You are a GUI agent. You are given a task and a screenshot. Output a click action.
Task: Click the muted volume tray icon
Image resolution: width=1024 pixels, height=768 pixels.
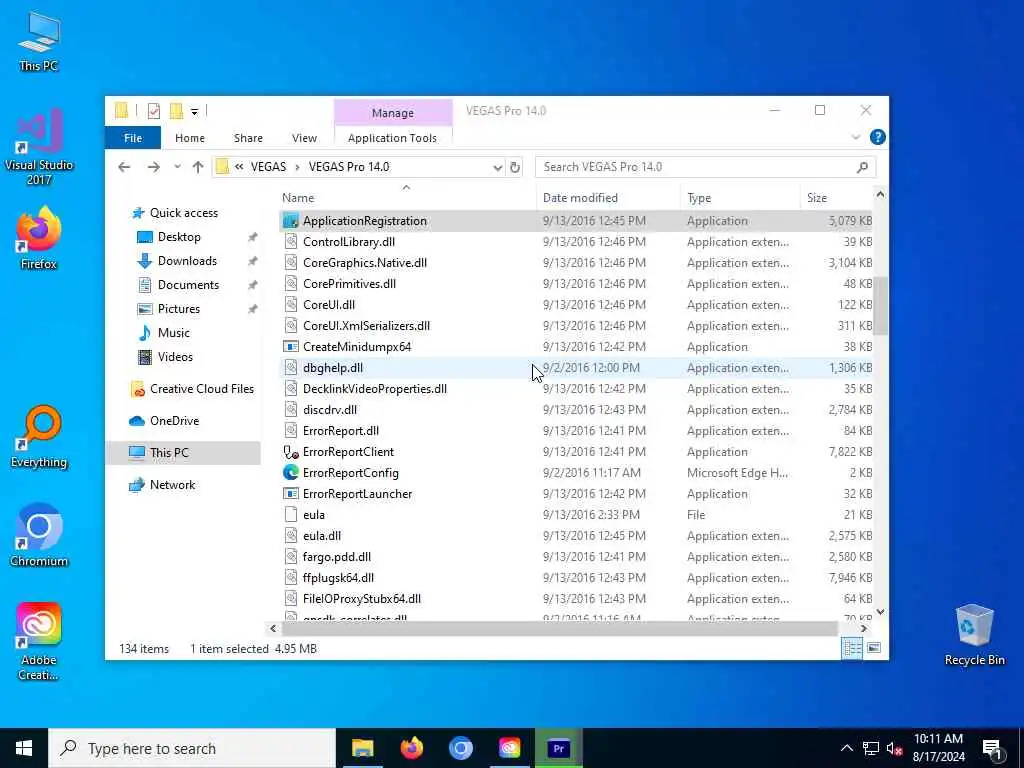coord(894,749)
